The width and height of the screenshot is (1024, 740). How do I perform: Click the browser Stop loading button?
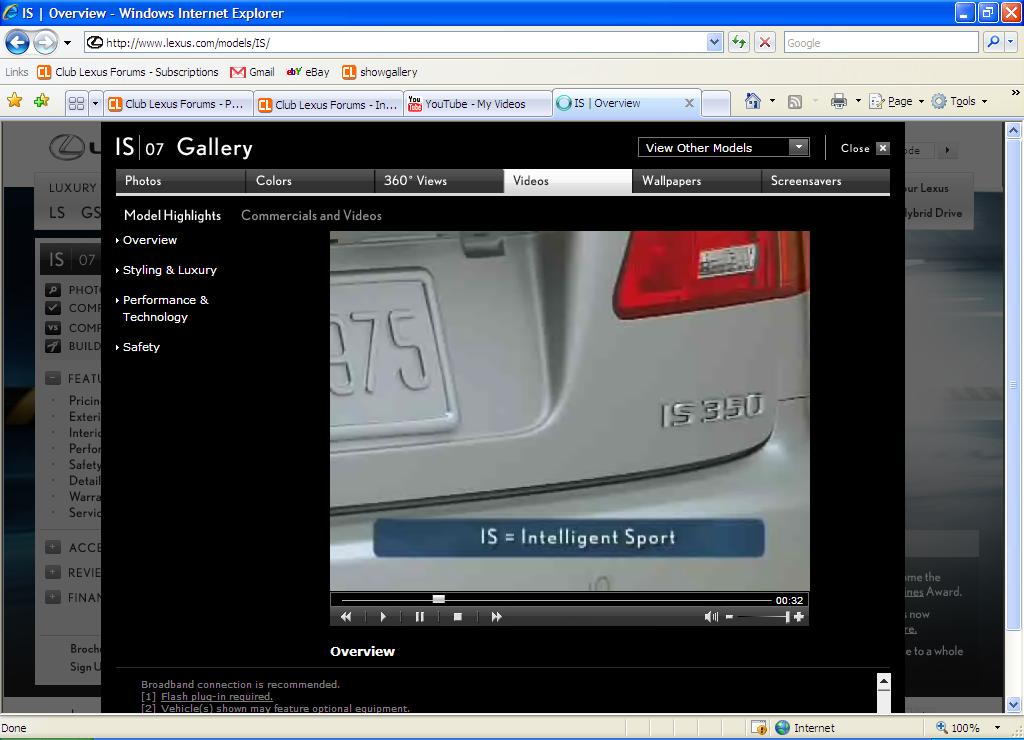tap(765, 42)
